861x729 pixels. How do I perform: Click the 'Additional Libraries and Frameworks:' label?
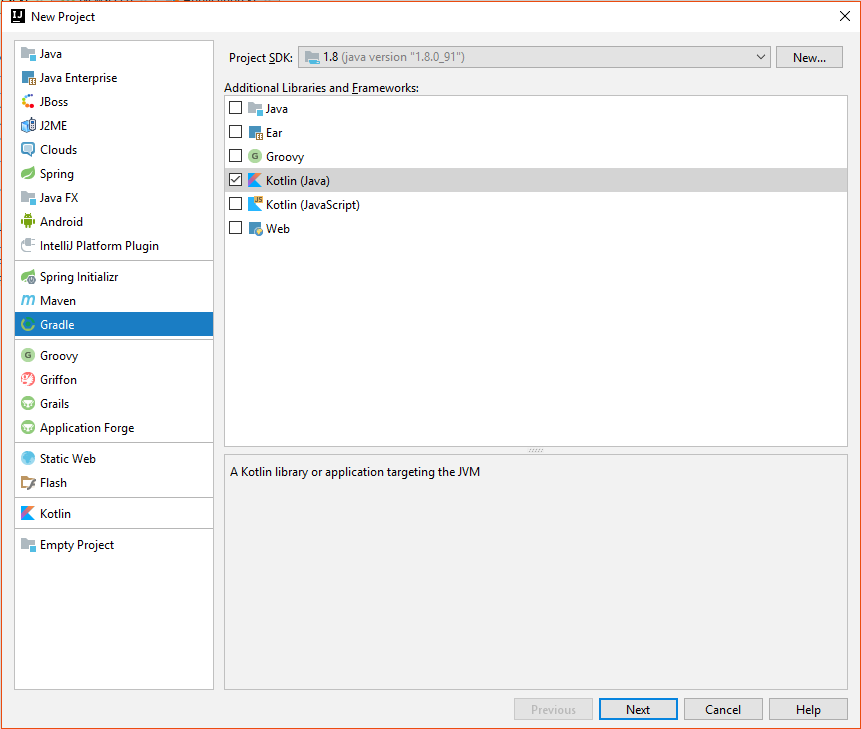point(321,88)
